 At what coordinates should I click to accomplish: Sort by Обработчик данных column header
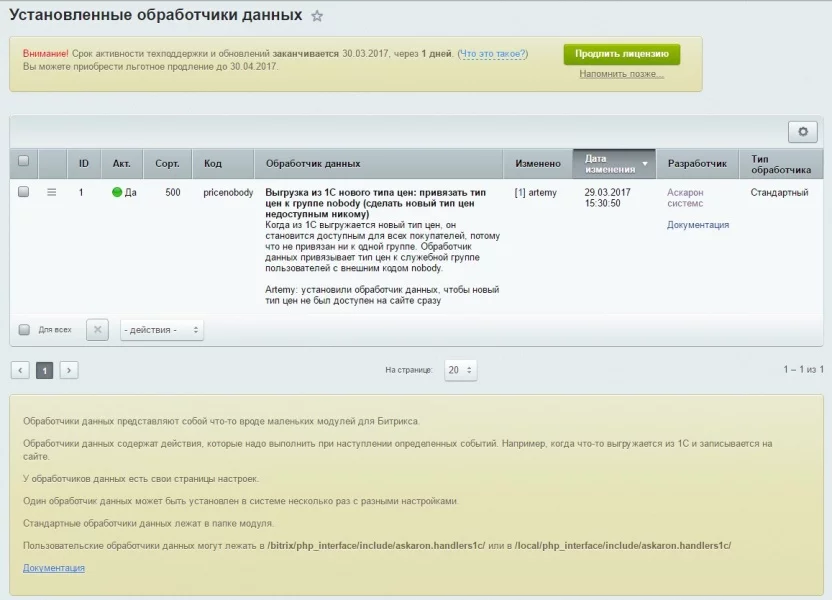pos(313,163)
